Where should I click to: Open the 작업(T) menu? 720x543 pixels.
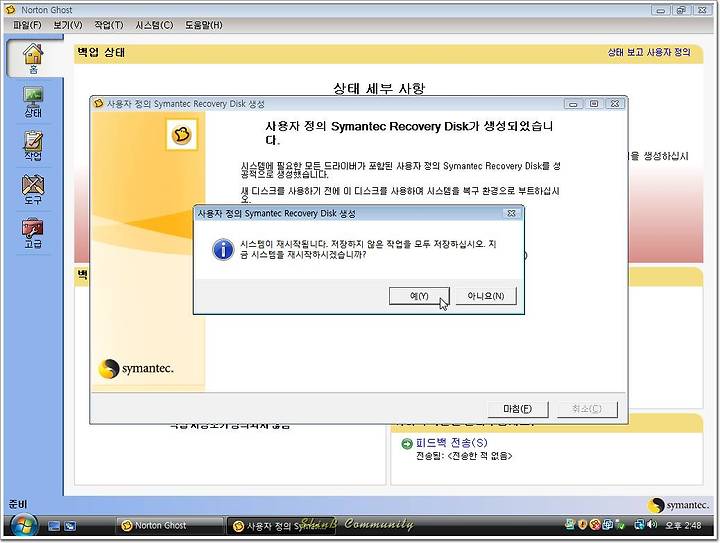[109, 25]
